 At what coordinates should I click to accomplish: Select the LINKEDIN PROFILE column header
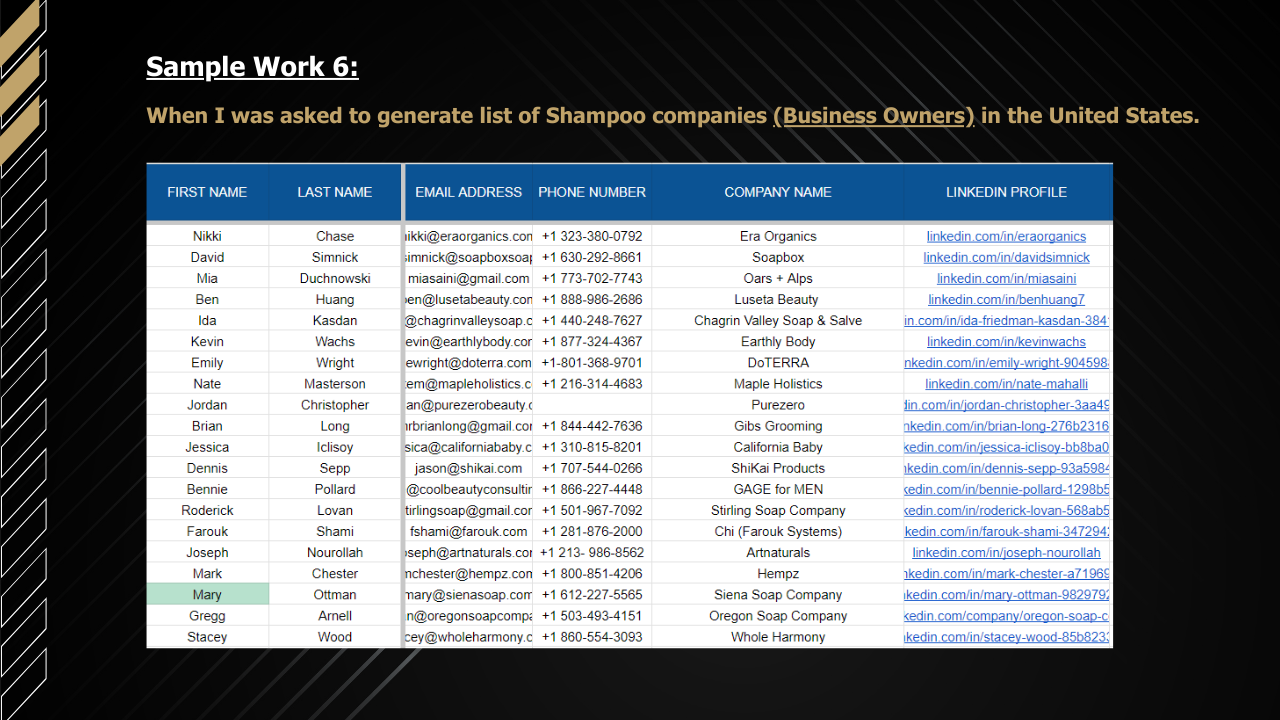click(1007, 192)
